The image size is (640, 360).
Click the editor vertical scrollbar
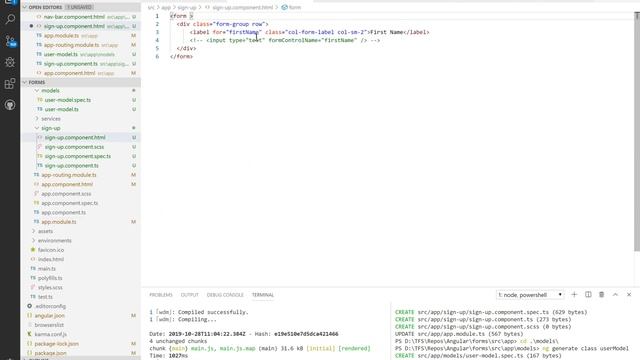[637, 131]
